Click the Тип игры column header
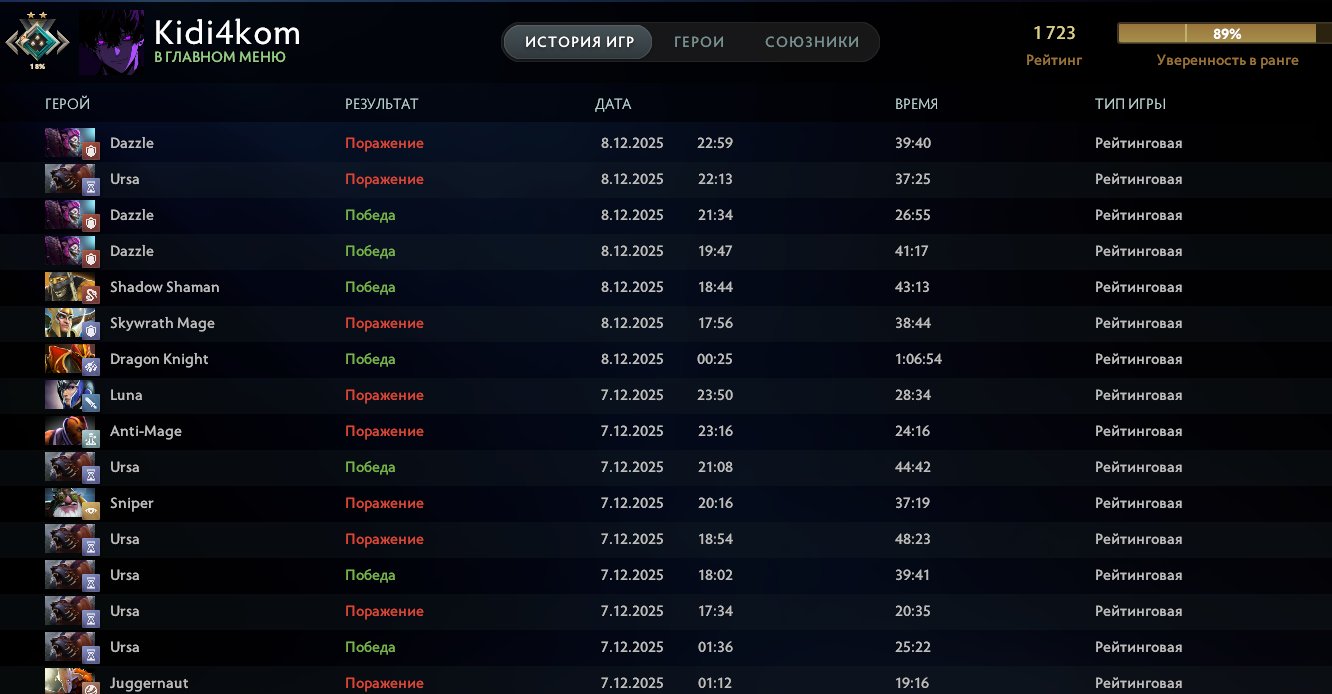Screen dimensions: 1332x694 click(x=1130, y=104)
